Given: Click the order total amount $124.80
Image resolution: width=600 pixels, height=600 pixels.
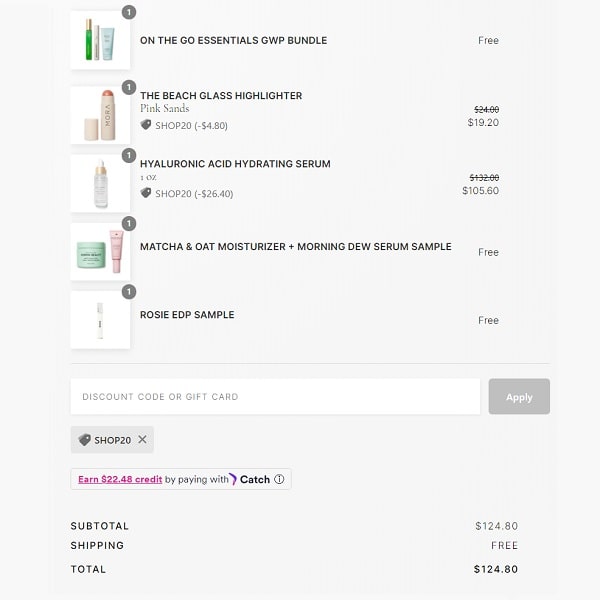Looking at the screenshot, I should click(x=496, y=570).
